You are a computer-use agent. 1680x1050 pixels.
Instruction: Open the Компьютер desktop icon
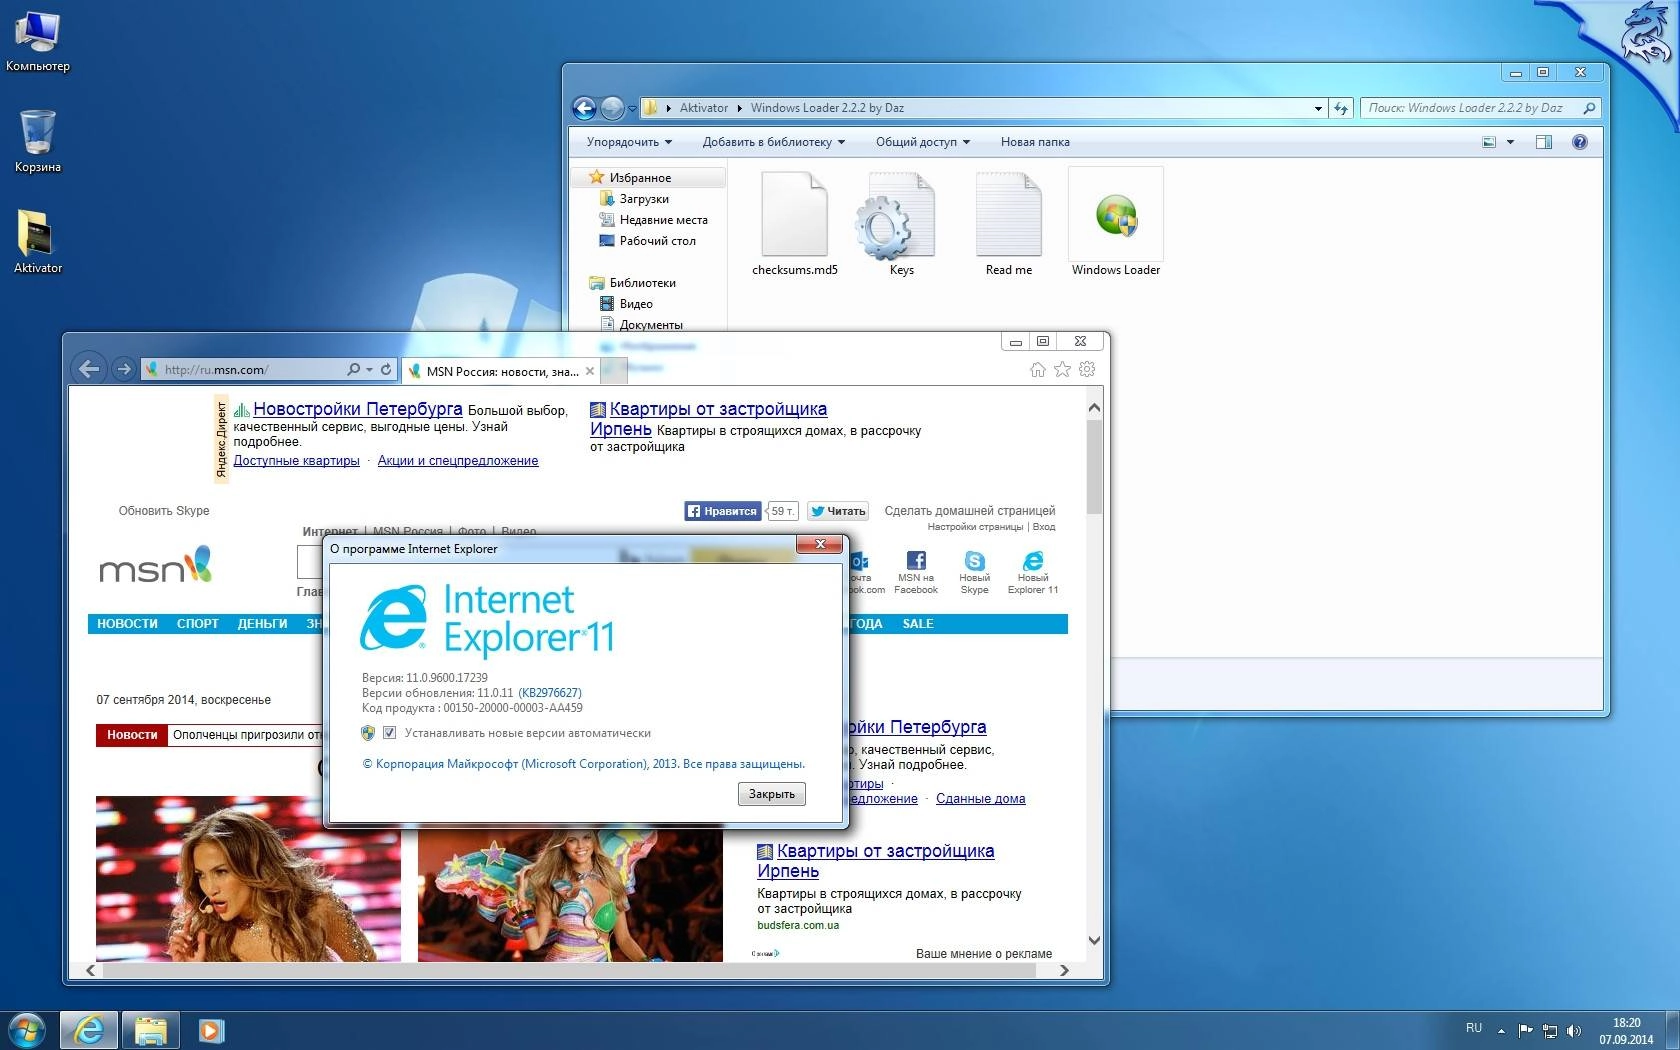[x=38, y=42]
